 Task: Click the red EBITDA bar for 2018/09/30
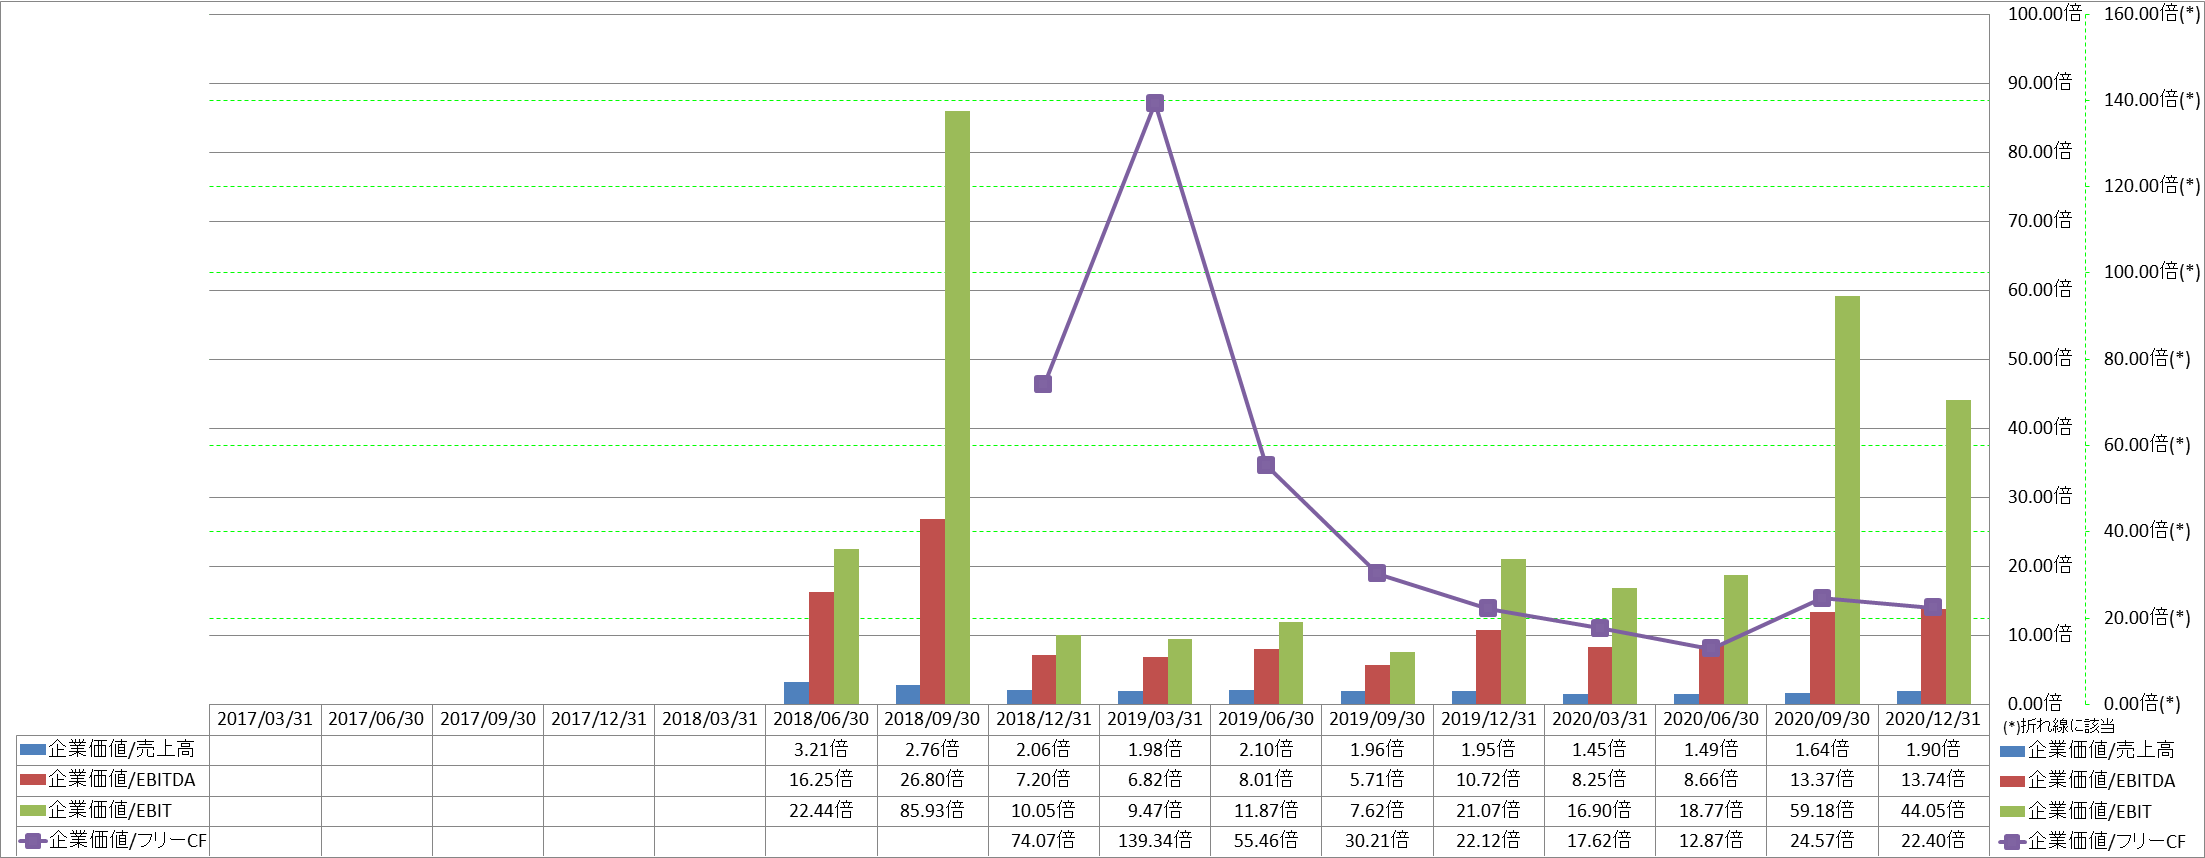[x=932, y=611]
